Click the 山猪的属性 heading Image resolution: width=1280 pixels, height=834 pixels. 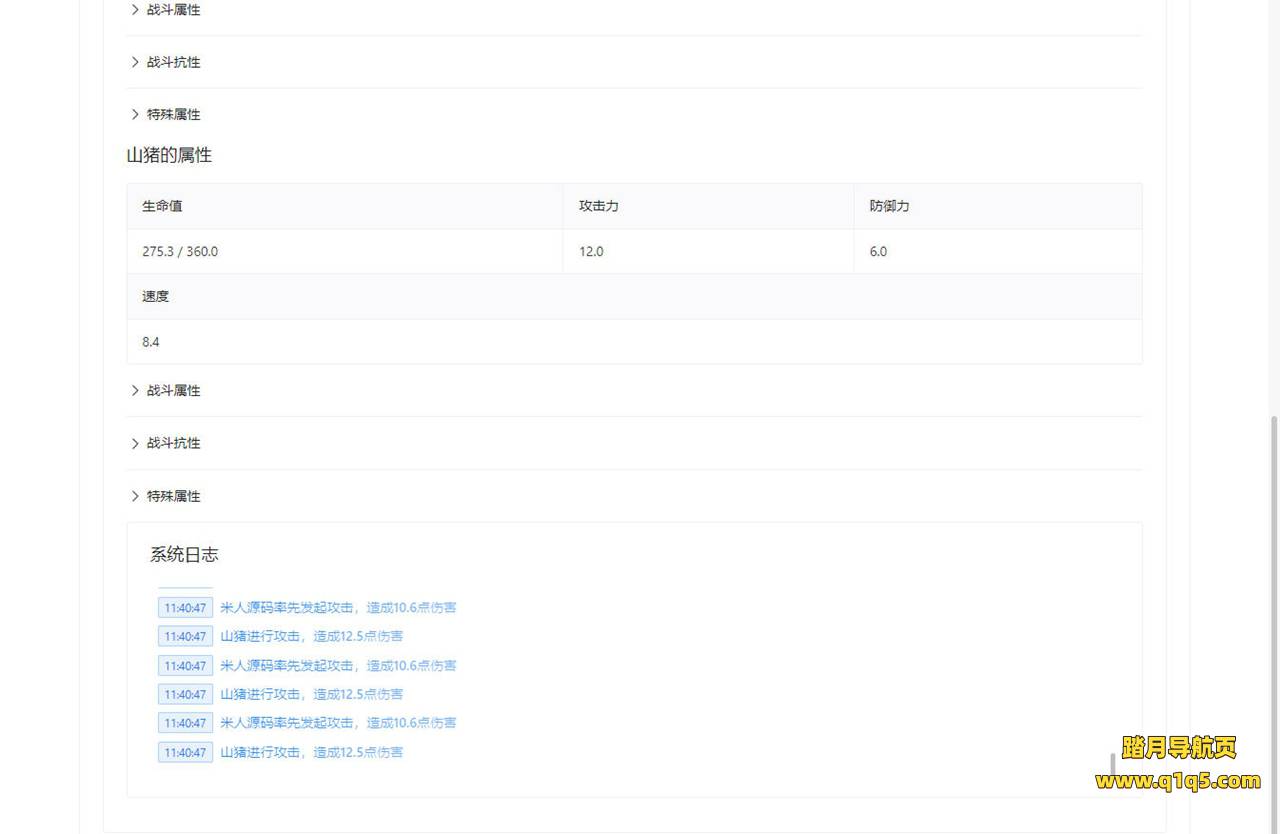tap(169, 156)
